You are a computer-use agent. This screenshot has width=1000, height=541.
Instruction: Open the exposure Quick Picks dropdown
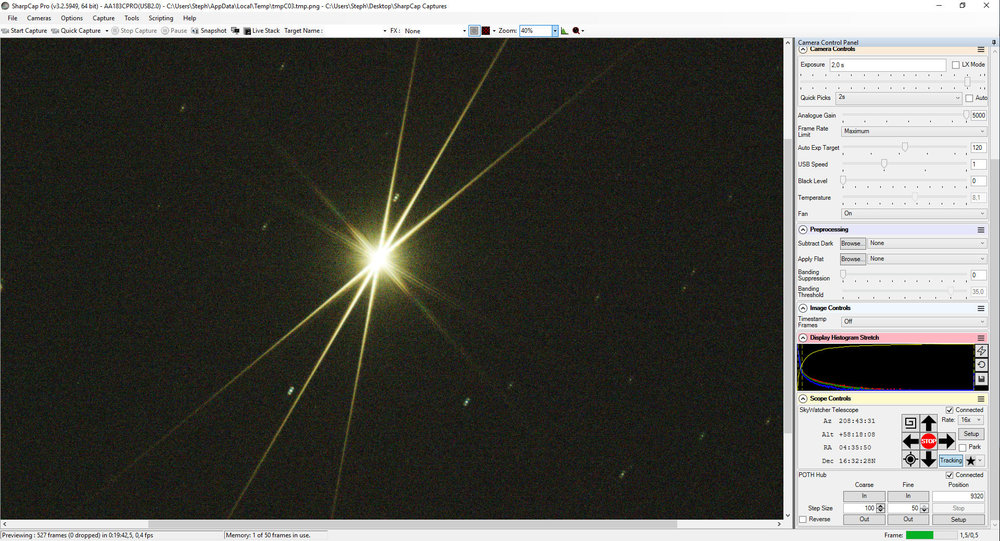pyautogui.click(x=899, y=98)
